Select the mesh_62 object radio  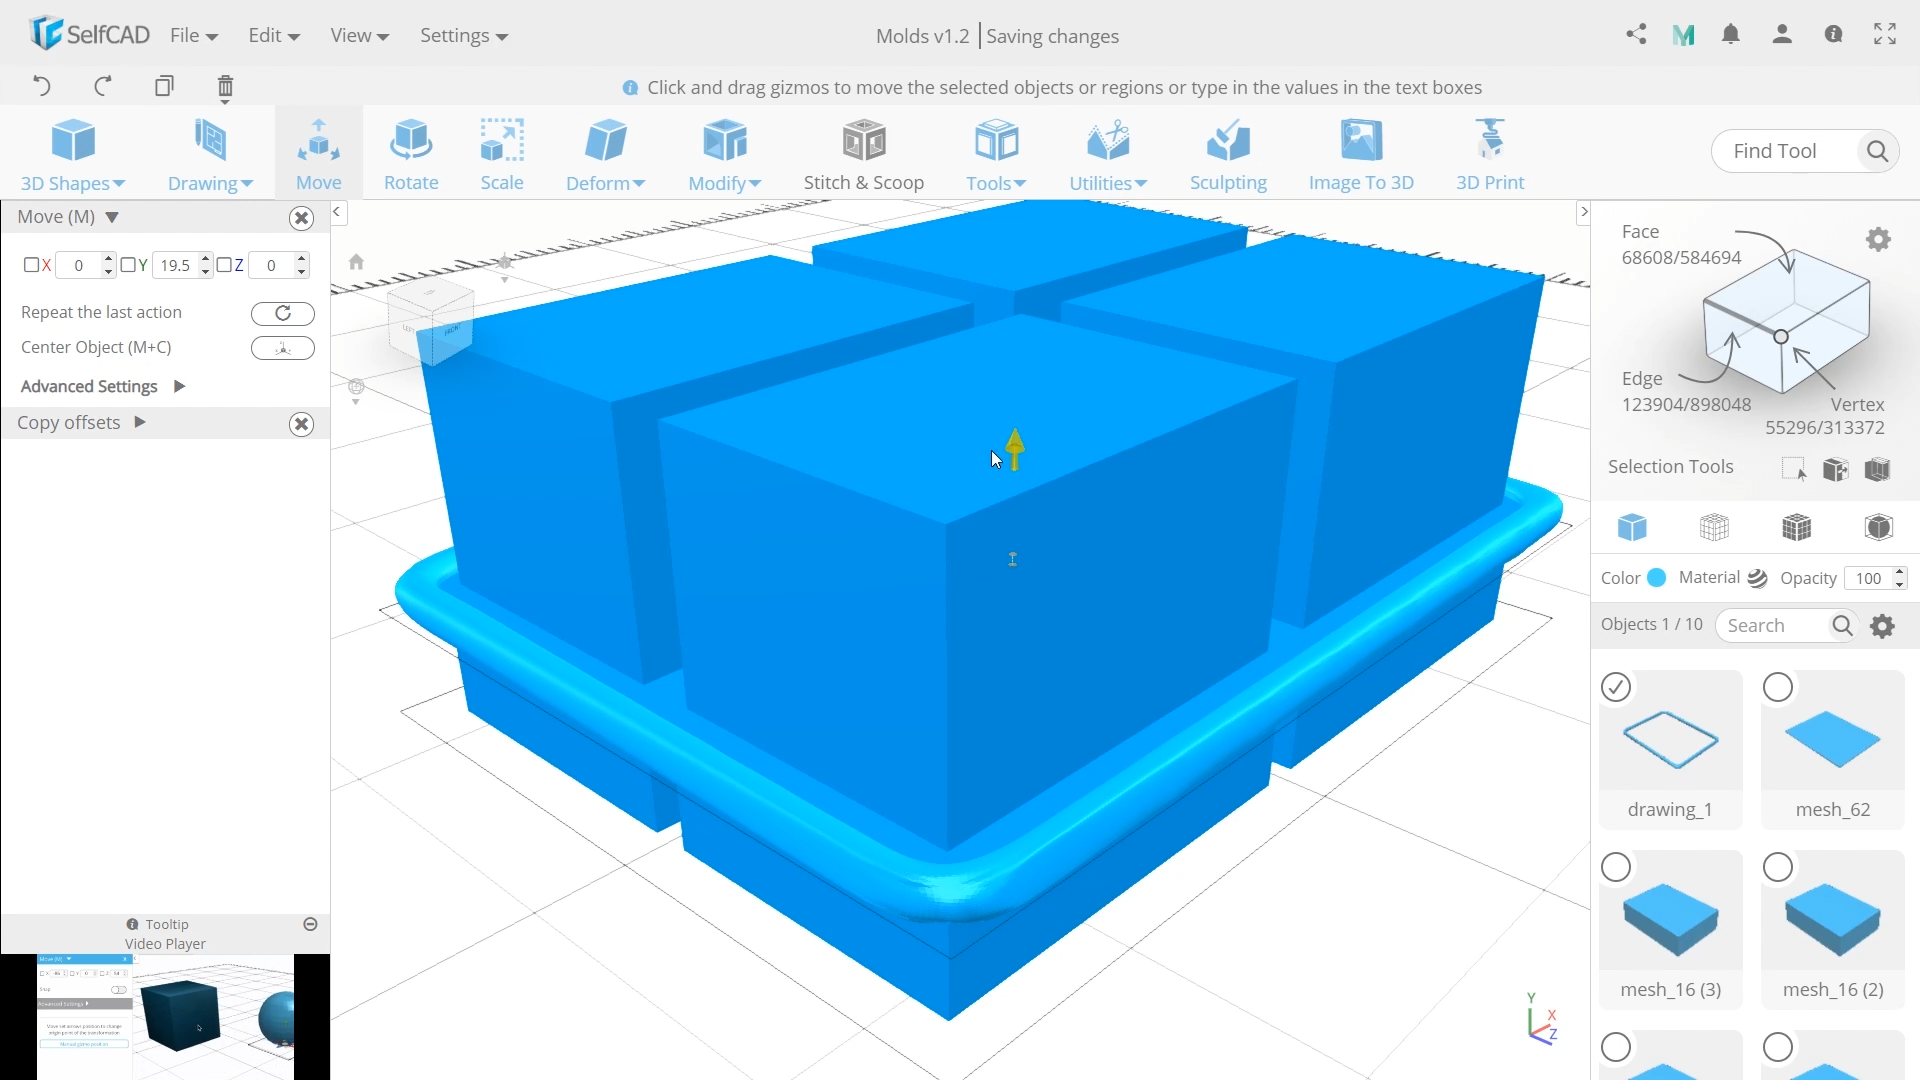click(1778, 688)
